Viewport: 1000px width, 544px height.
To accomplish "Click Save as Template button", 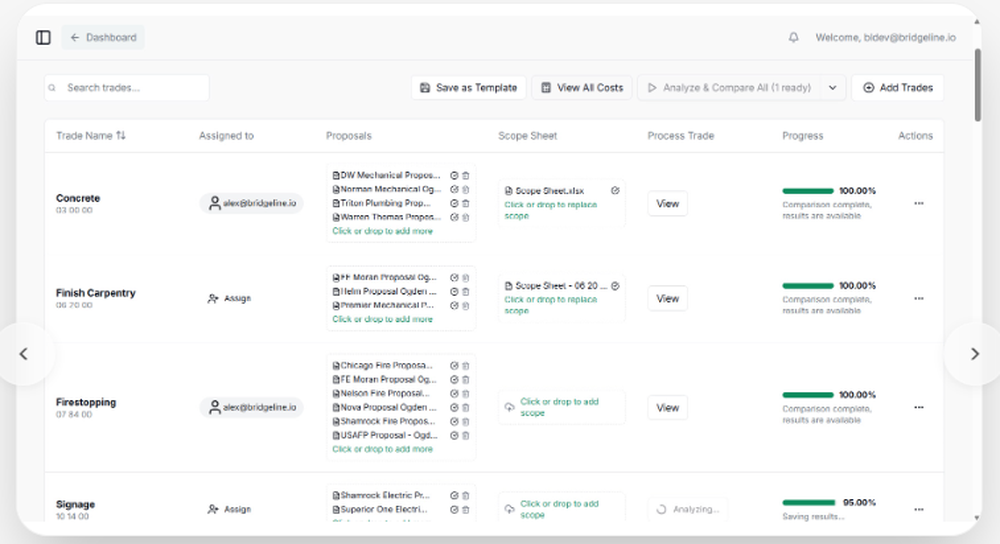I will click(x=469, y=88).
